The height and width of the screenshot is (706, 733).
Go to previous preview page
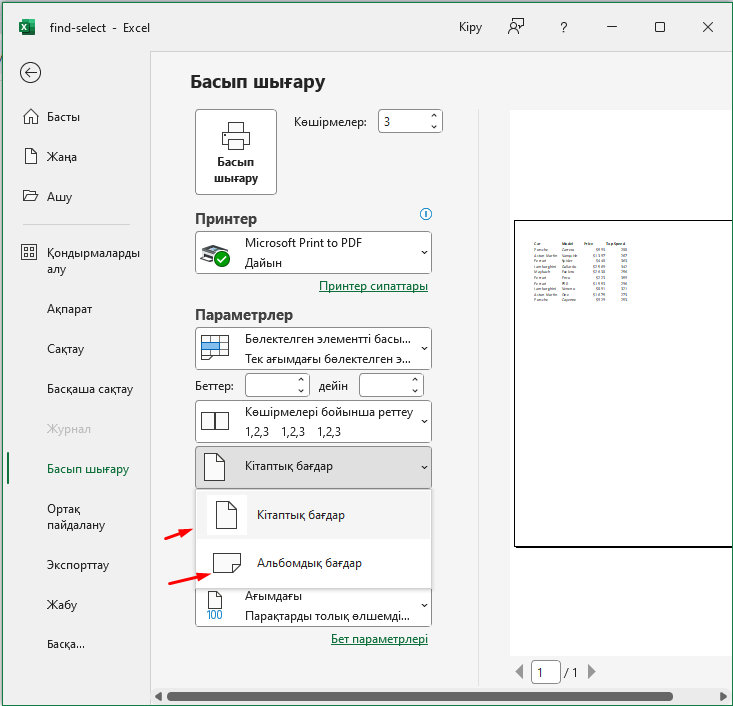tap(519, 672)
